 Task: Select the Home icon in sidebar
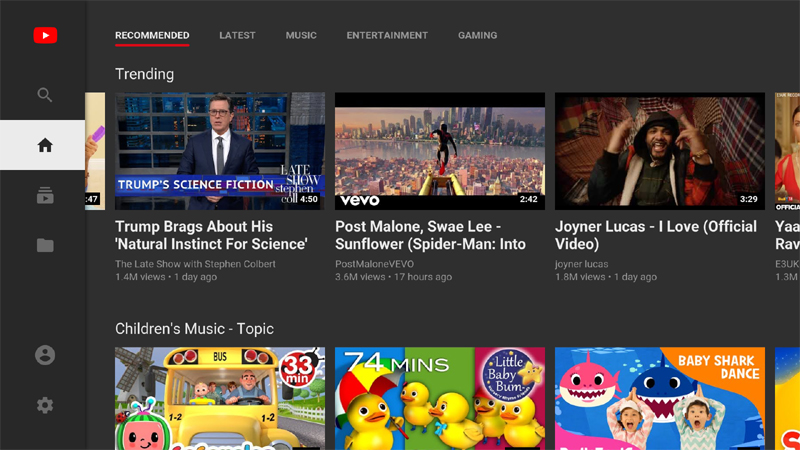[45, 145]
